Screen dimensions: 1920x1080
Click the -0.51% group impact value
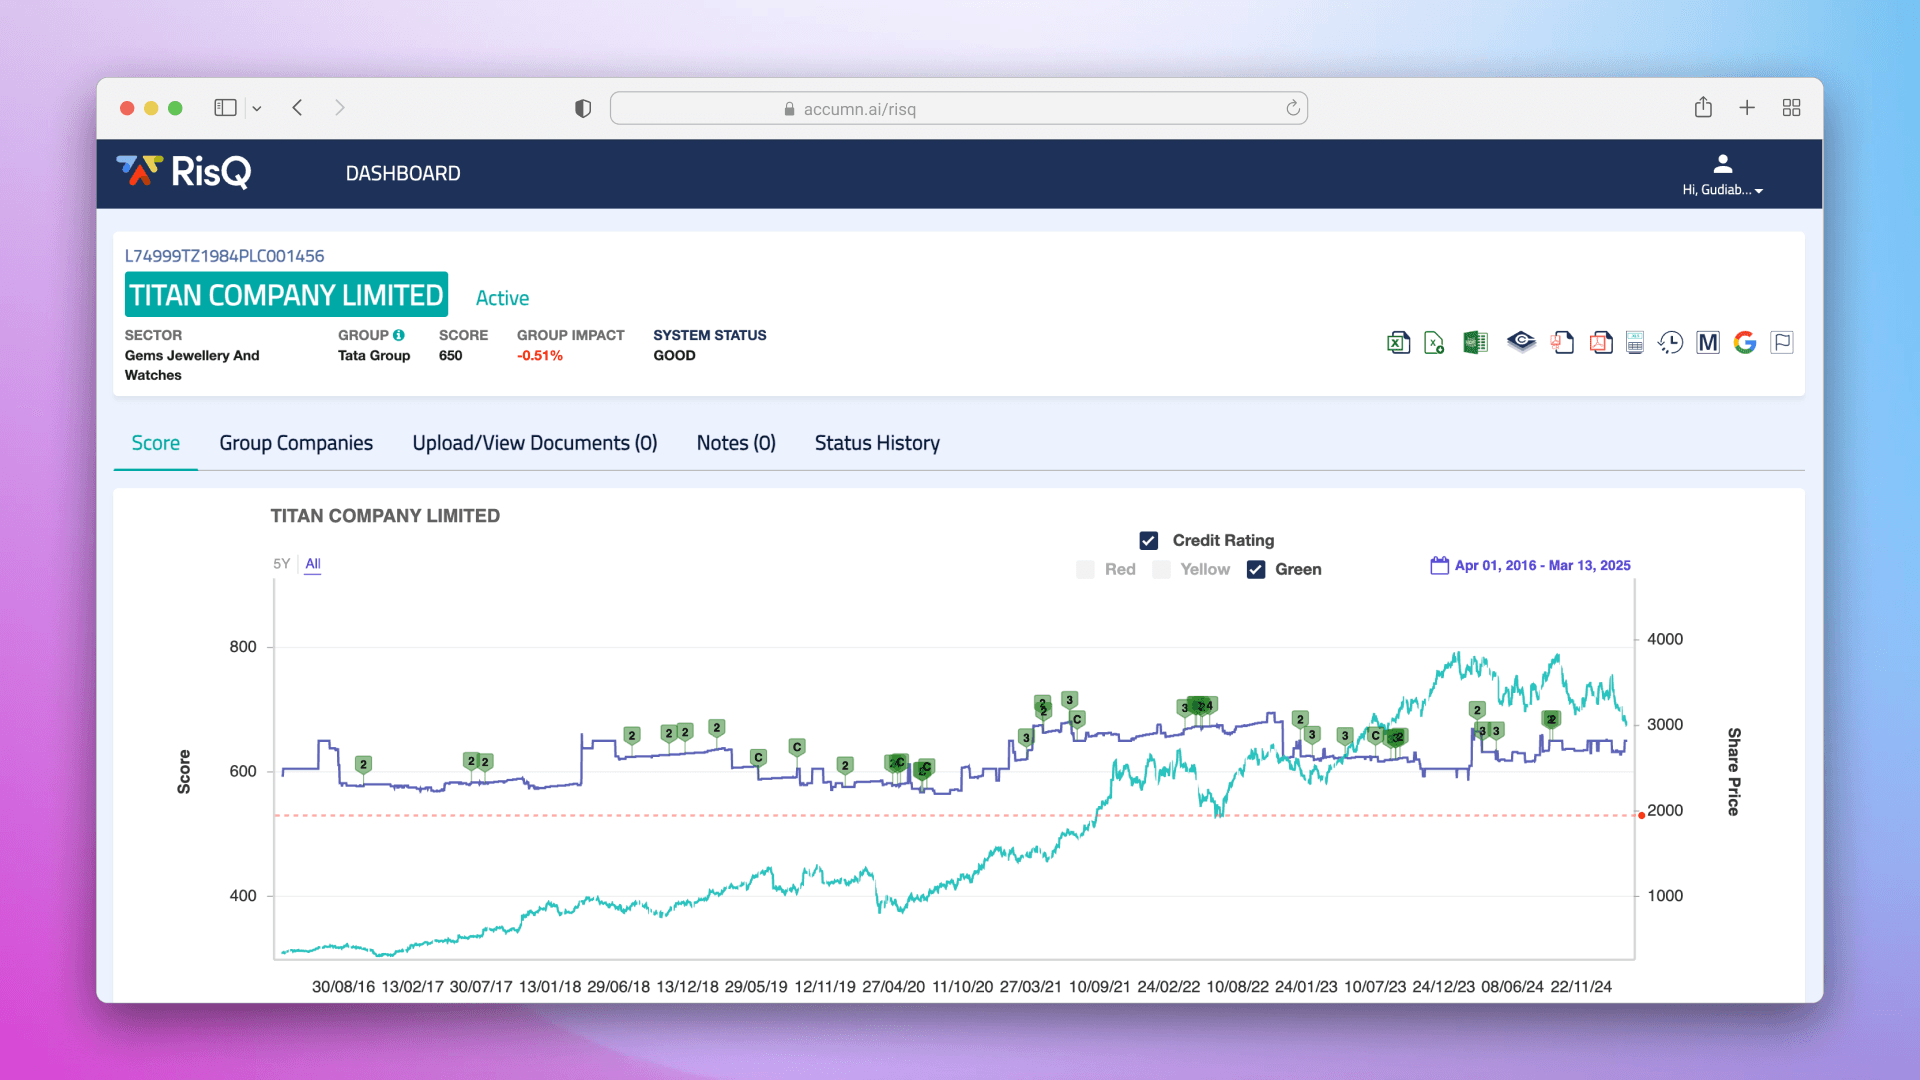point(540,355)
